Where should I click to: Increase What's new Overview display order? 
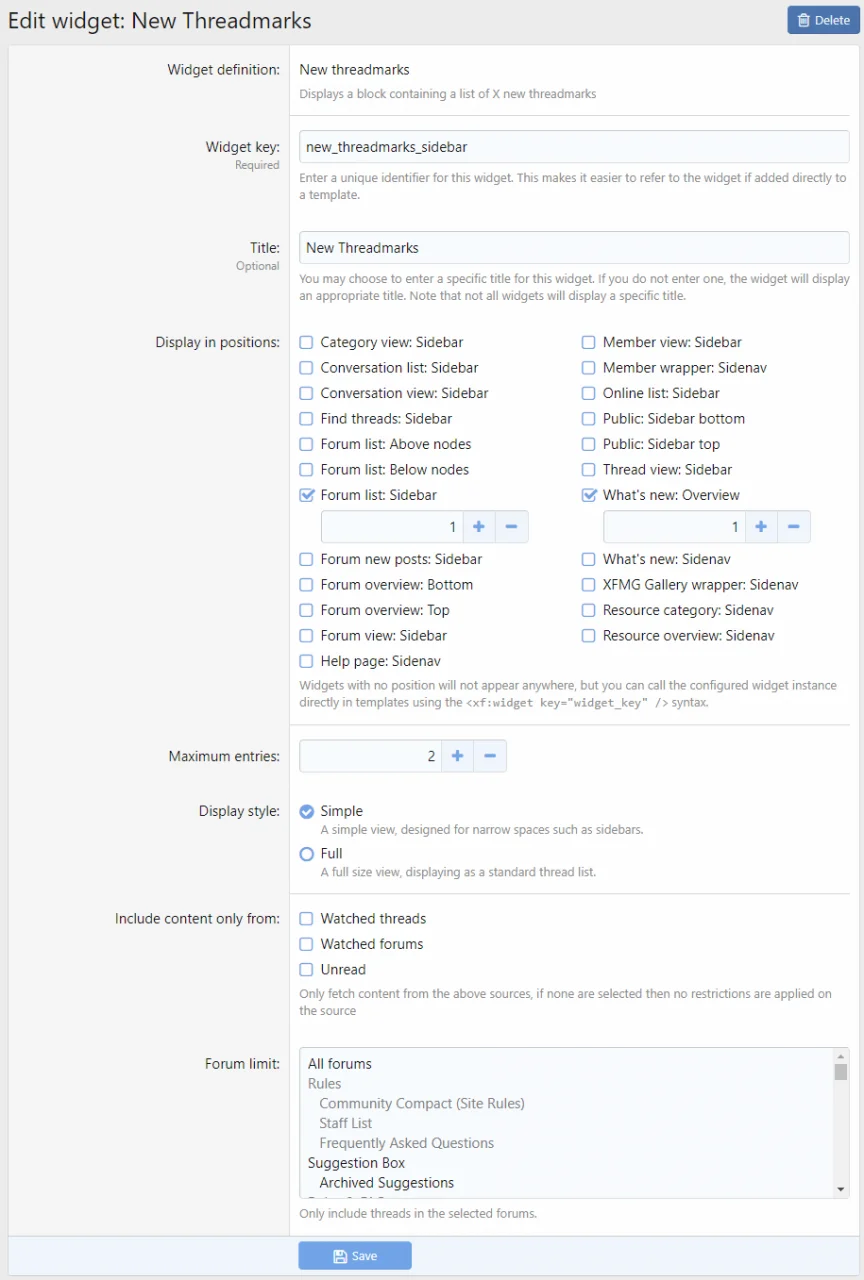[x=761, y=527]
